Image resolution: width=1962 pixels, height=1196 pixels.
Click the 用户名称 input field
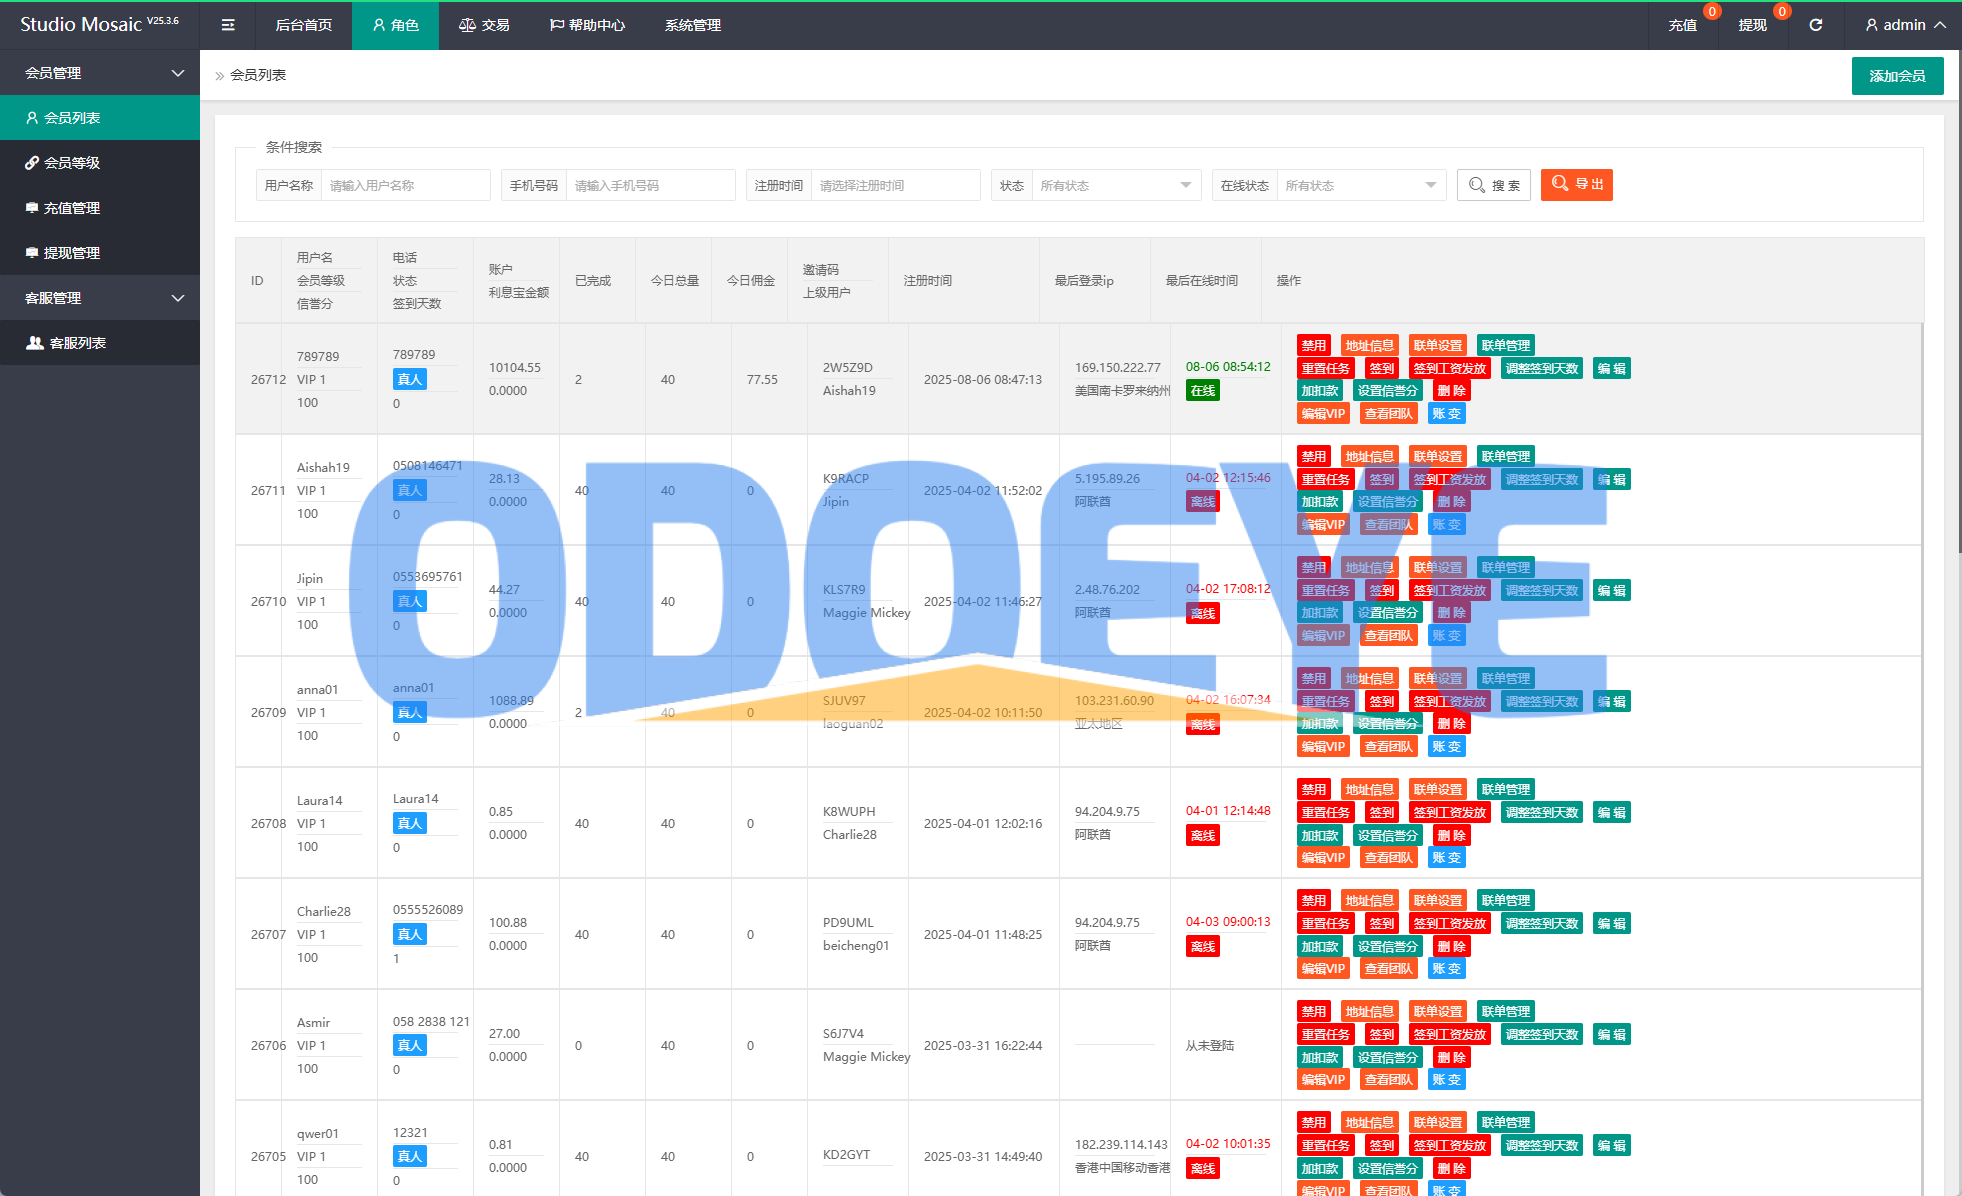tap(404, 185)
